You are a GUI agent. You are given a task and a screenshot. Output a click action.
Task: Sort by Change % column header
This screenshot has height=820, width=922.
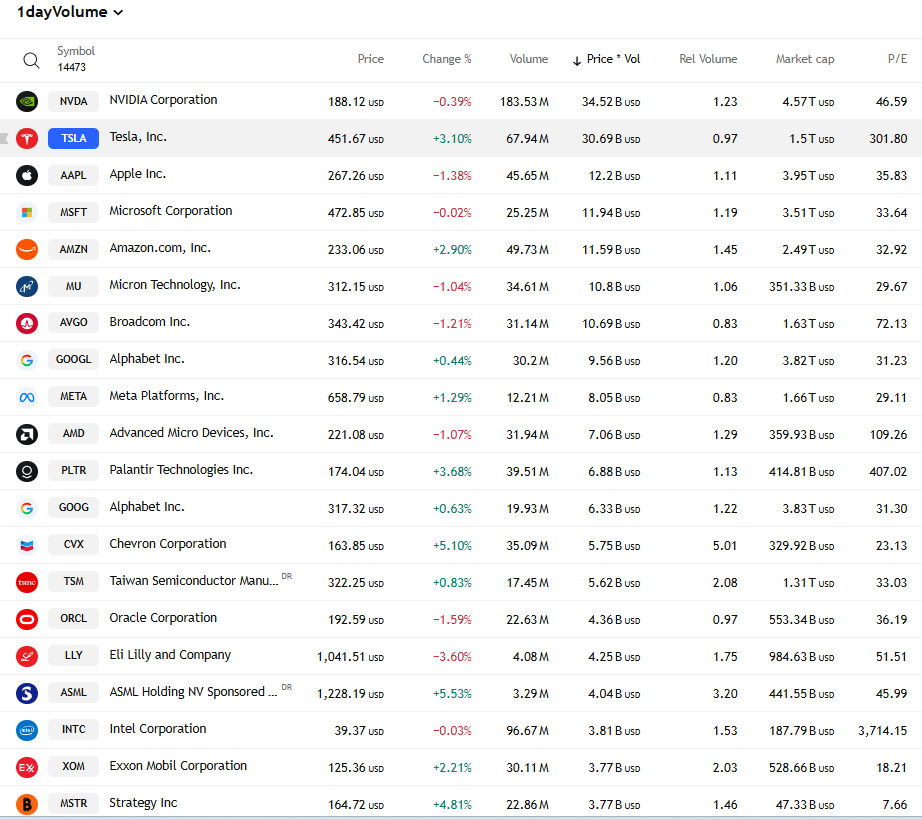(446, 59)
